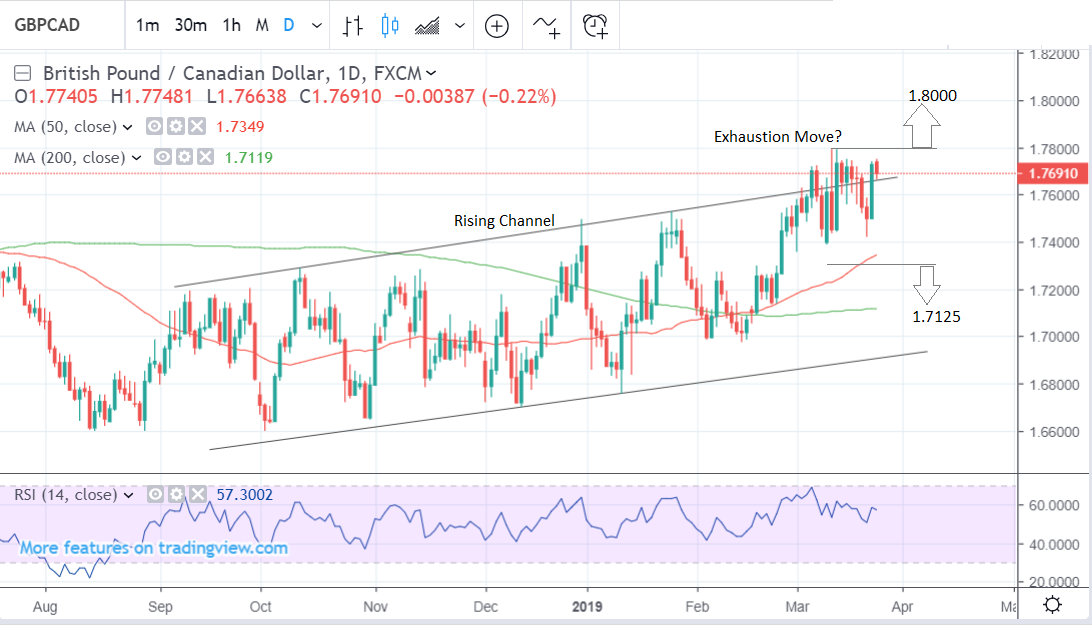Expand the timeframe interval dropdown arrow
The height and width of the screenshot is (626, 1092).
[317, 26]
